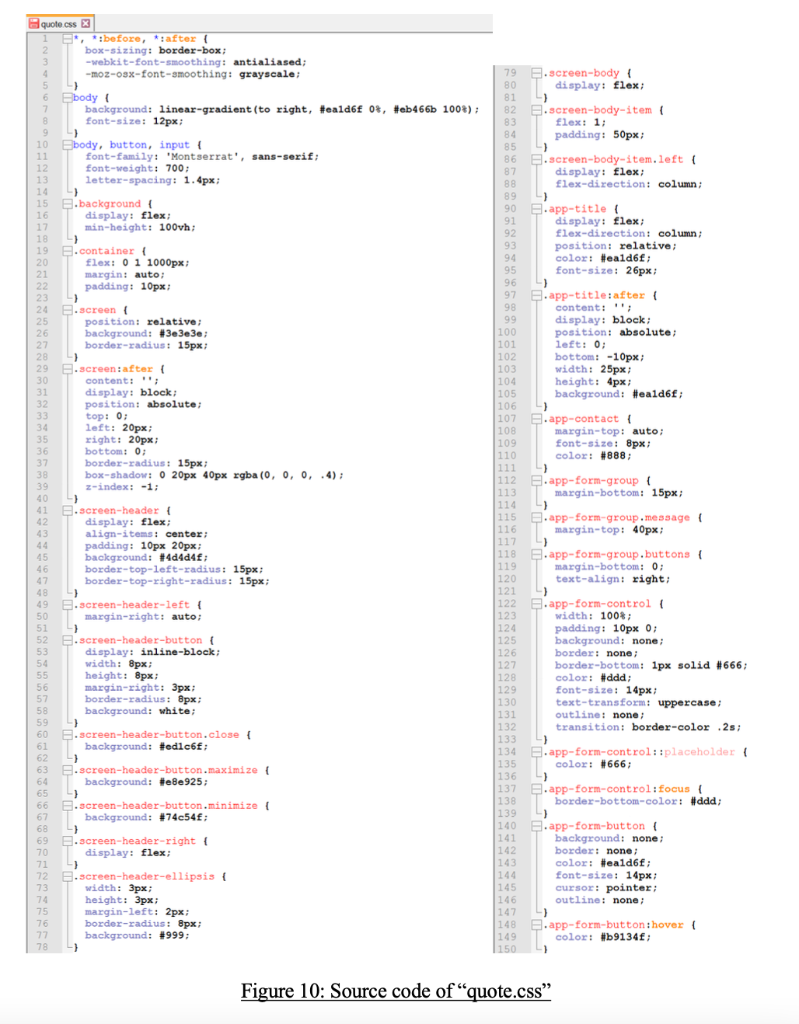Collapse the .screen-header-right rule fold marker
The height and width of the screenshot is (1024, 799).
[67, 840]
